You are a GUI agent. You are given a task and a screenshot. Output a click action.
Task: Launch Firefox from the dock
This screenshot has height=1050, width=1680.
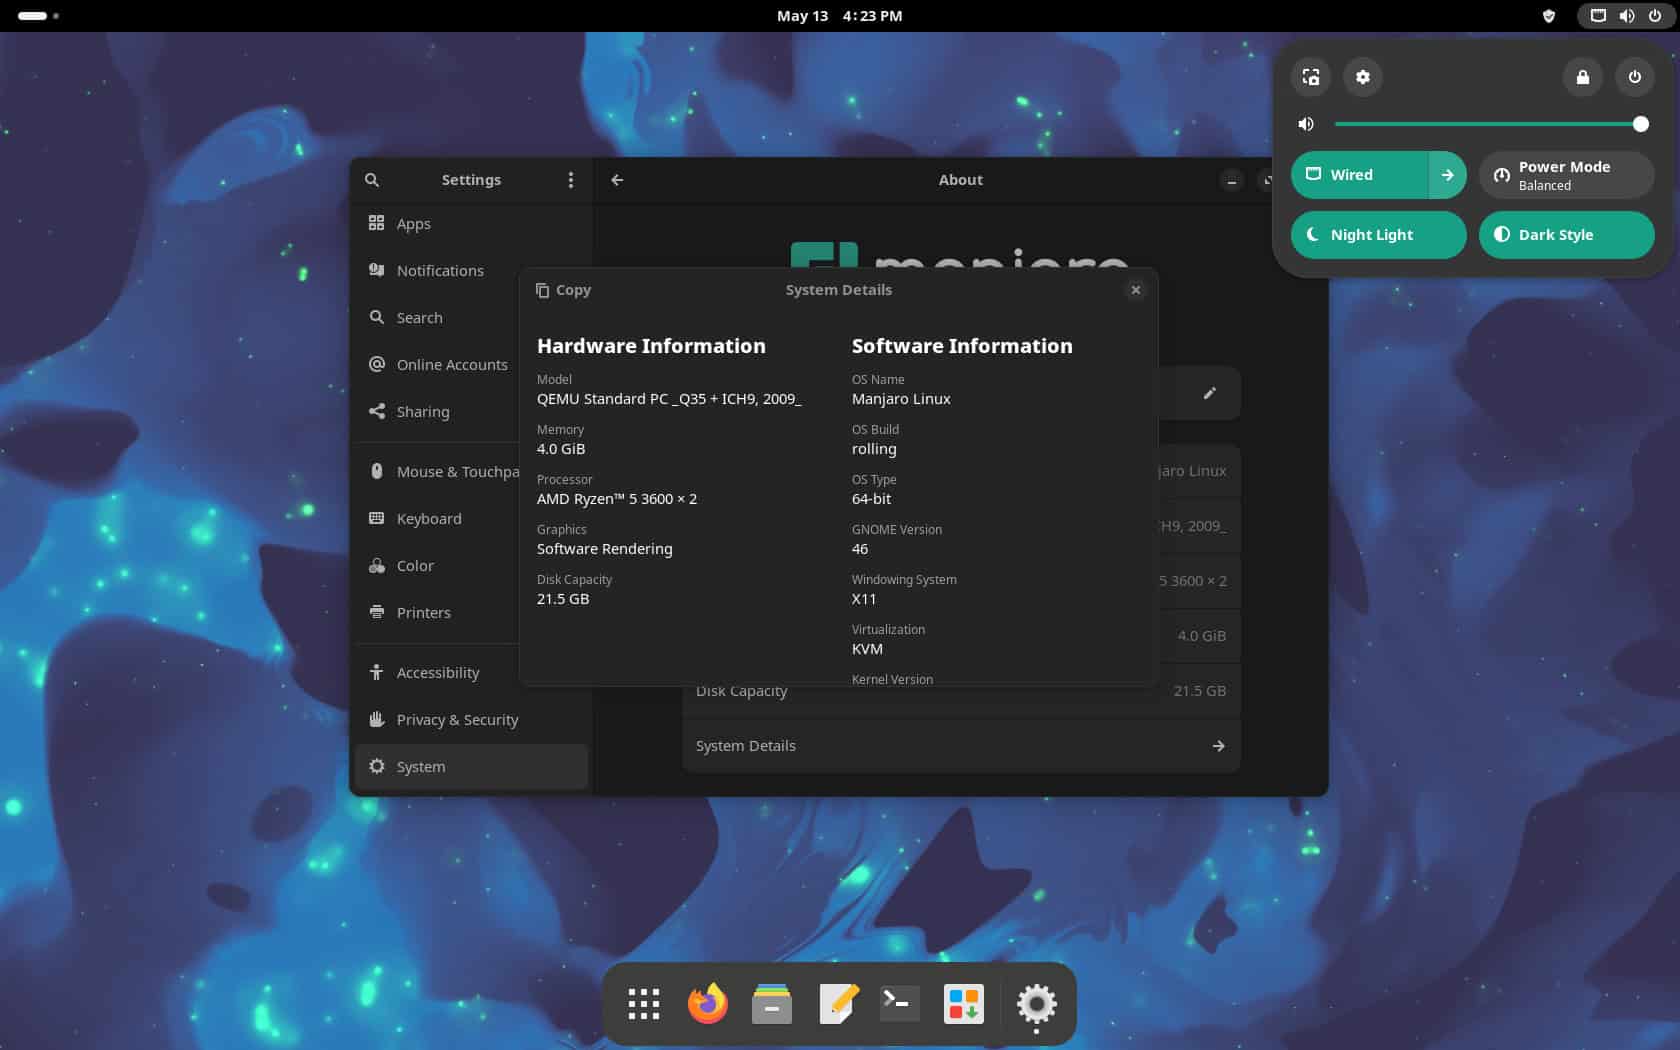[708, 1004]
